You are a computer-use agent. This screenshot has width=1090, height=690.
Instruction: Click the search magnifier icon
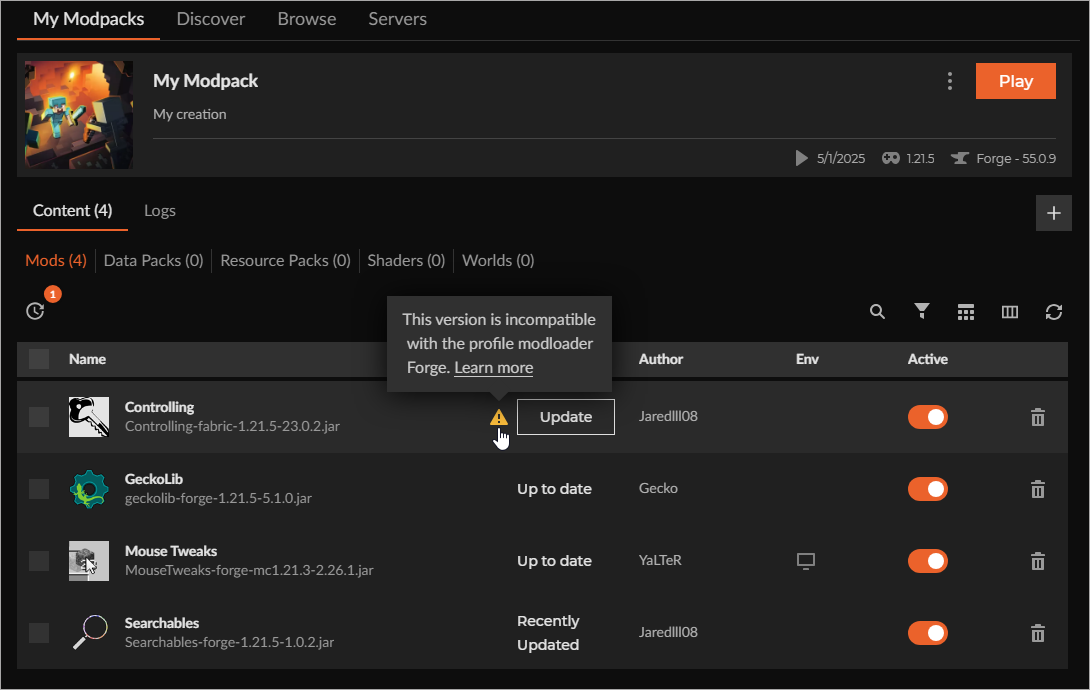point(877,311)
